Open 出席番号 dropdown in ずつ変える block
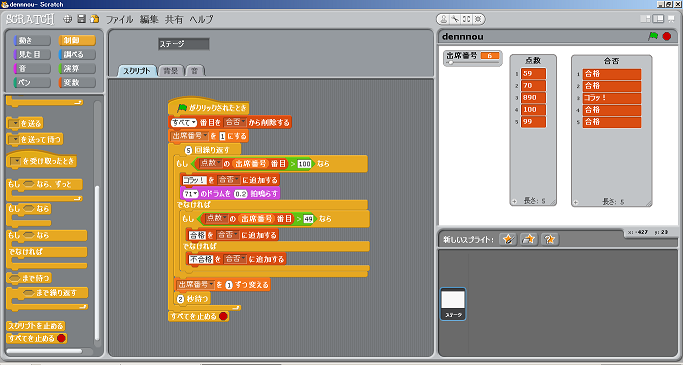The height and width of the screenshot is (365, 683). pos(196,285)
